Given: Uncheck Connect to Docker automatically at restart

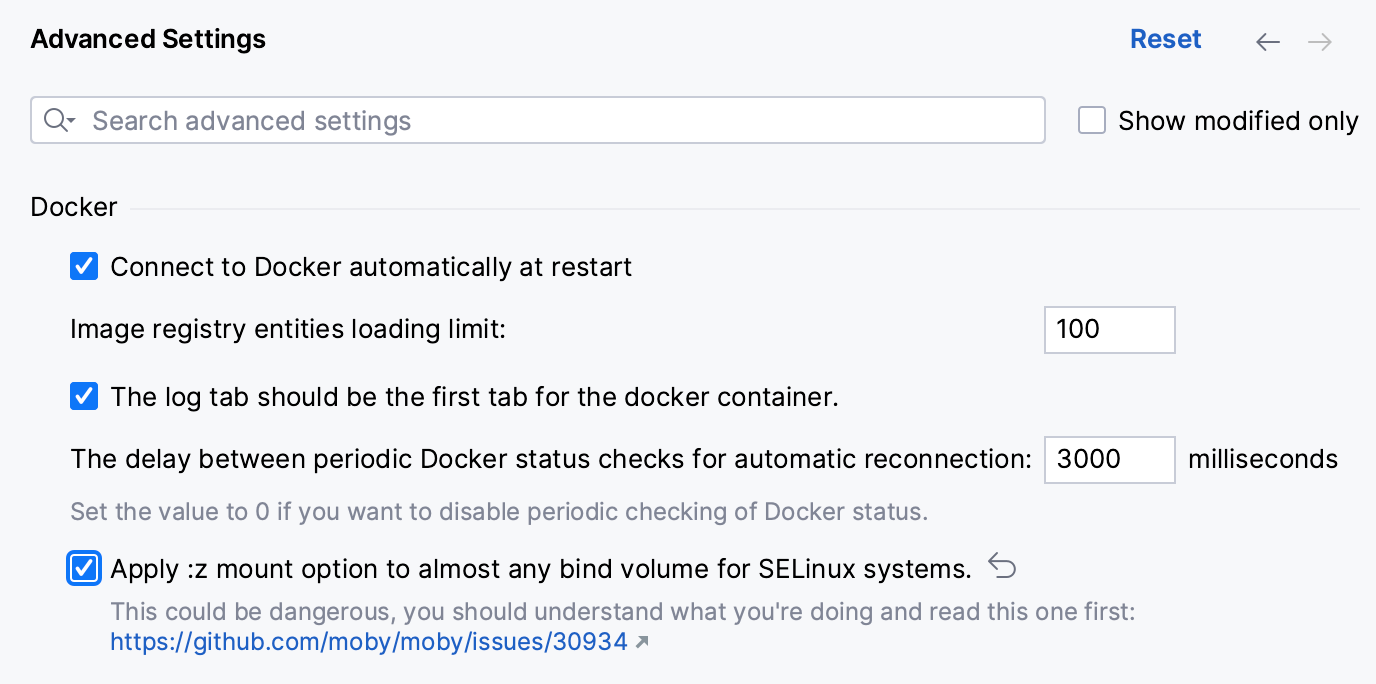Looking at the screenshot, I should (83, 266).
